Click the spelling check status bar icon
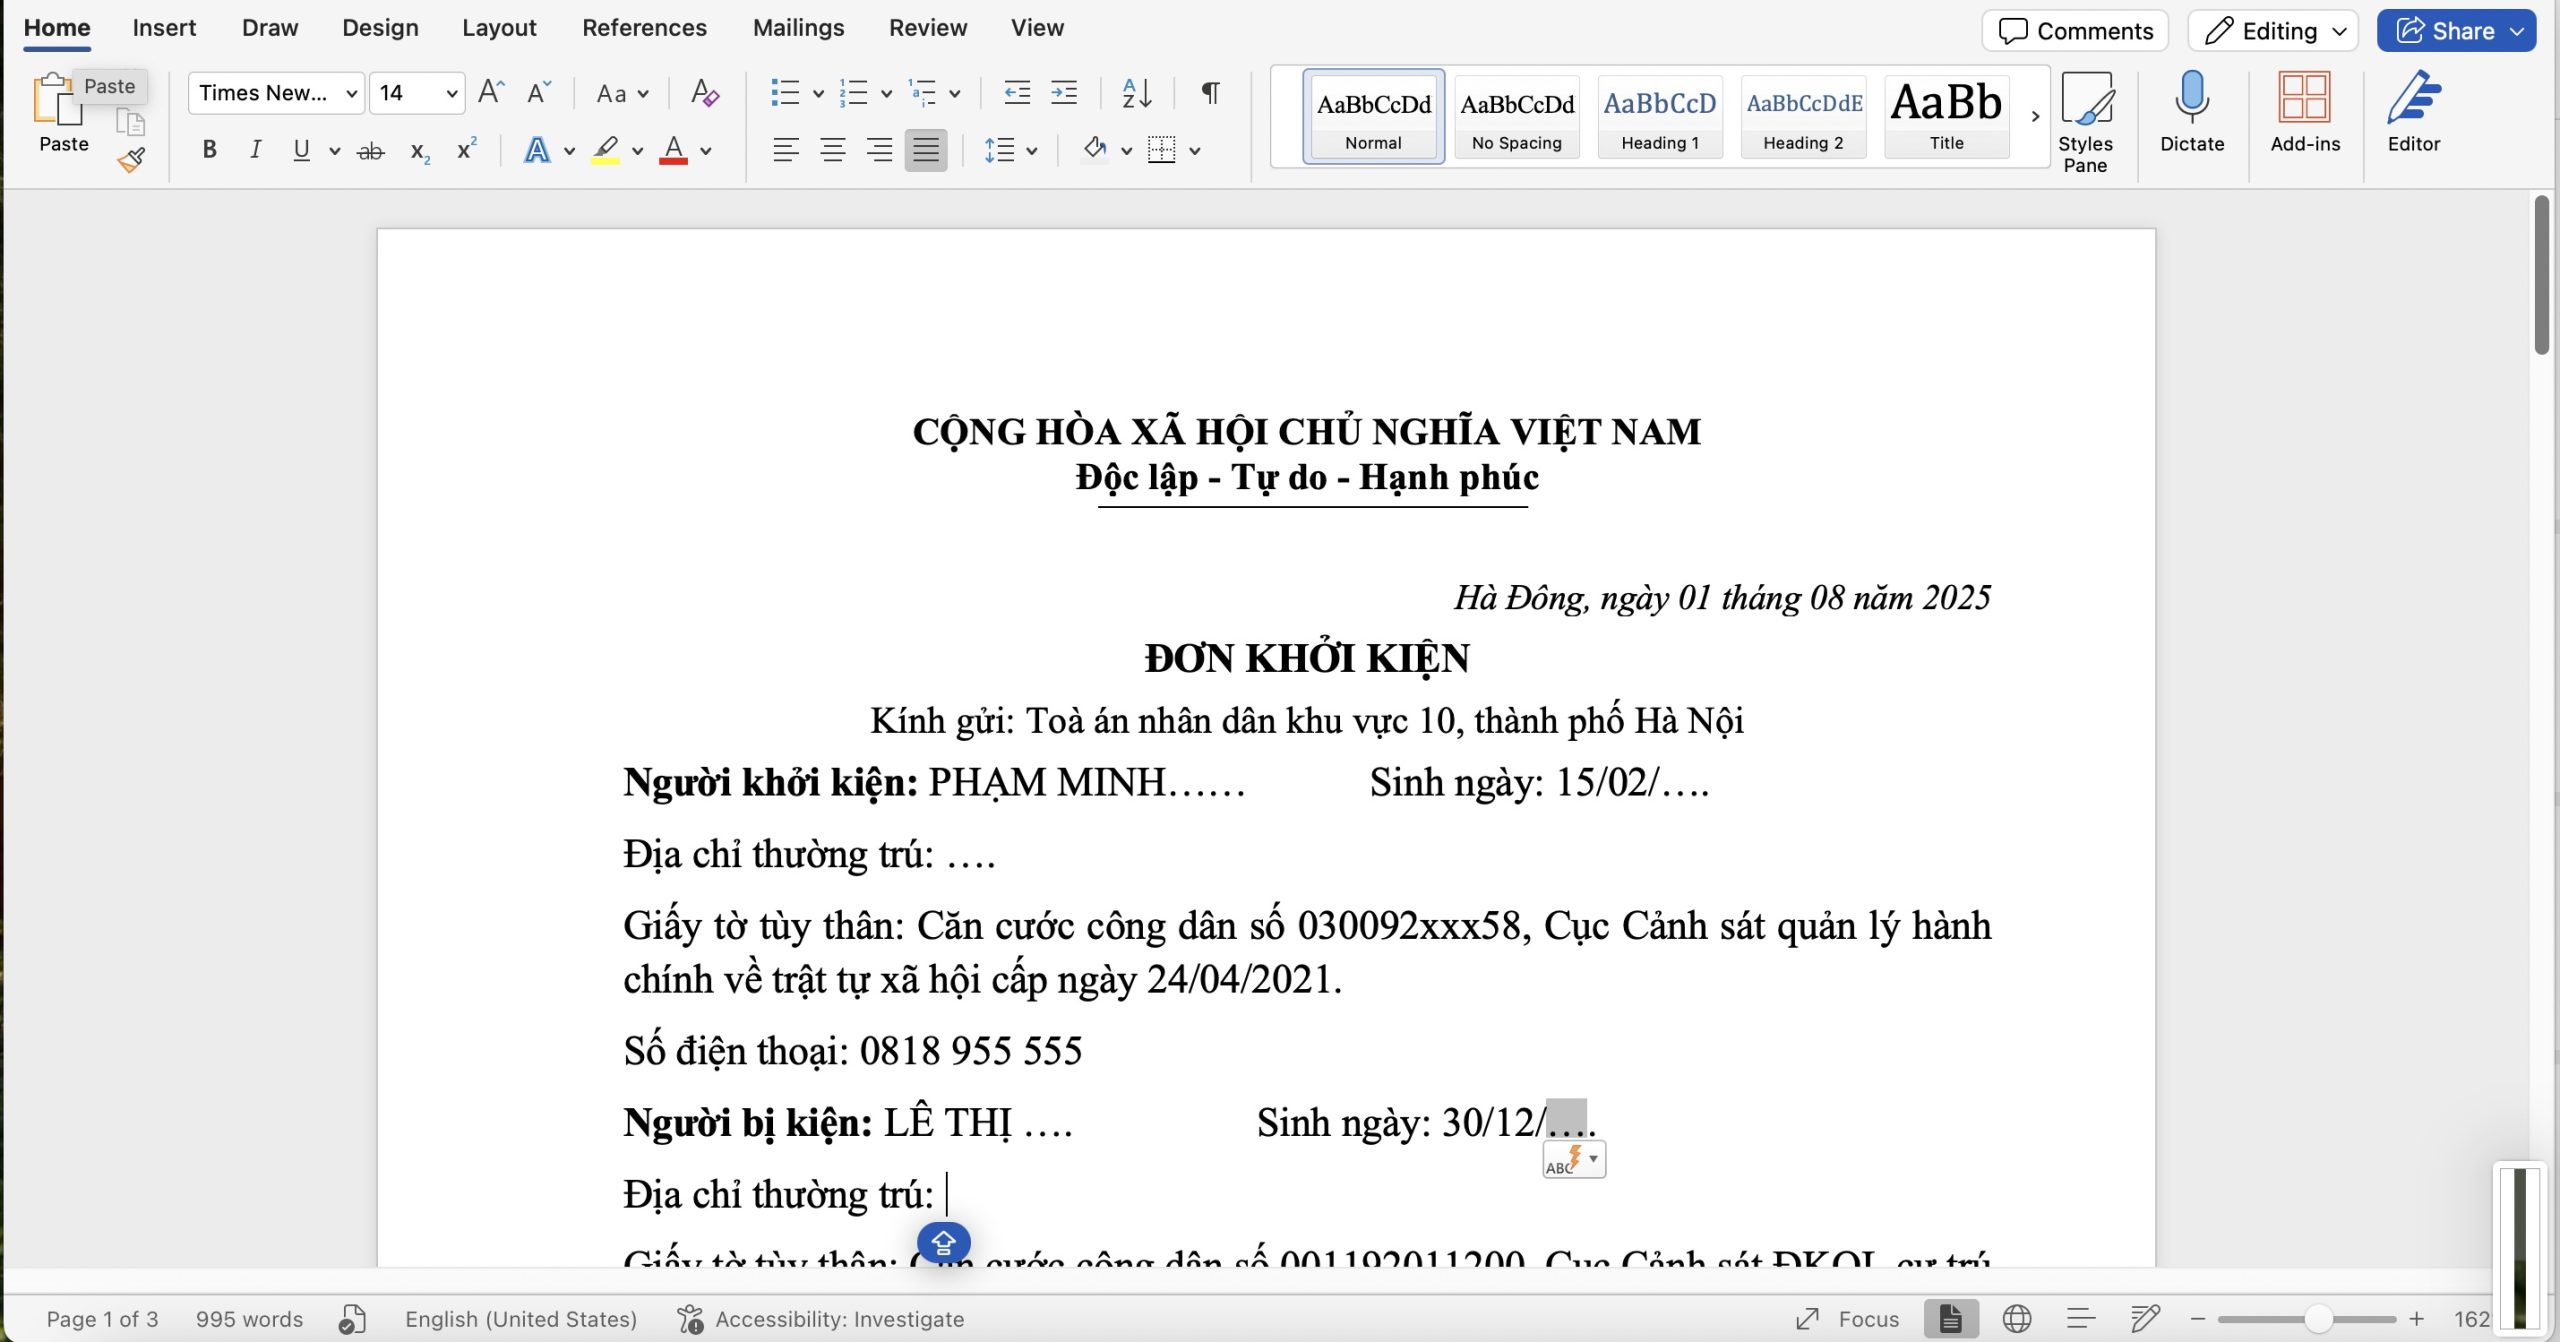The height and width of the screenshot is (1342, 2560). [352, 1319]
